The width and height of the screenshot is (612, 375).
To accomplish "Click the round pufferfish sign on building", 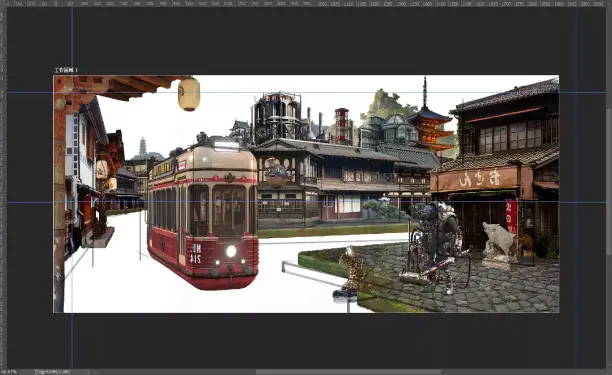I will tap(277, 174).
